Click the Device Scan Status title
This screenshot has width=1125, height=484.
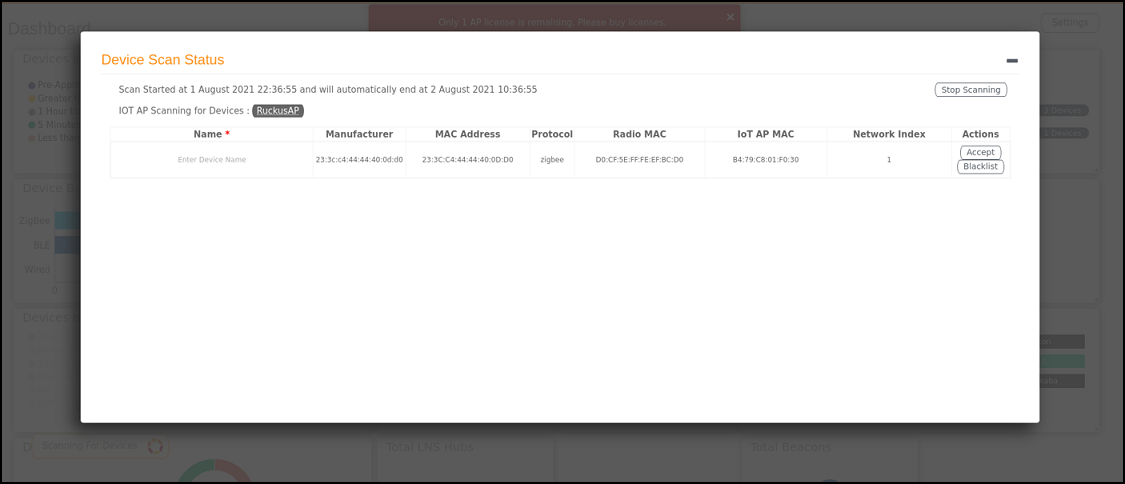tap(163, 60)
